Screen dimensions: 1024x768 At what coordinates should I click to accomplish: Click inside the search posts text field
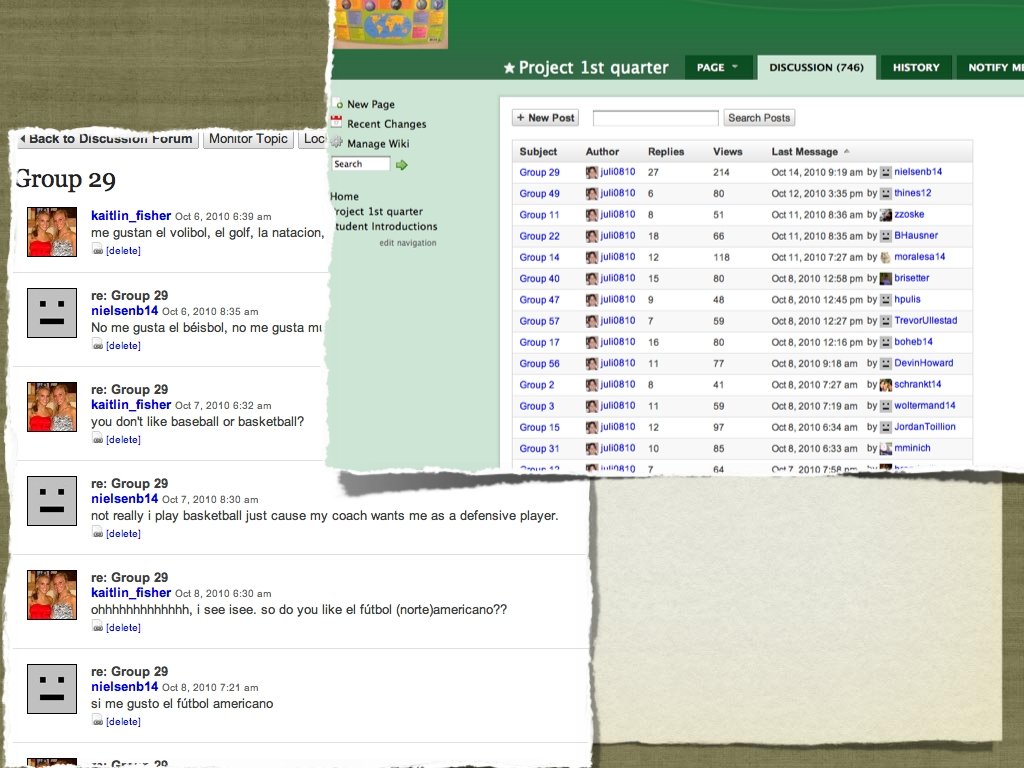point(656,118)
